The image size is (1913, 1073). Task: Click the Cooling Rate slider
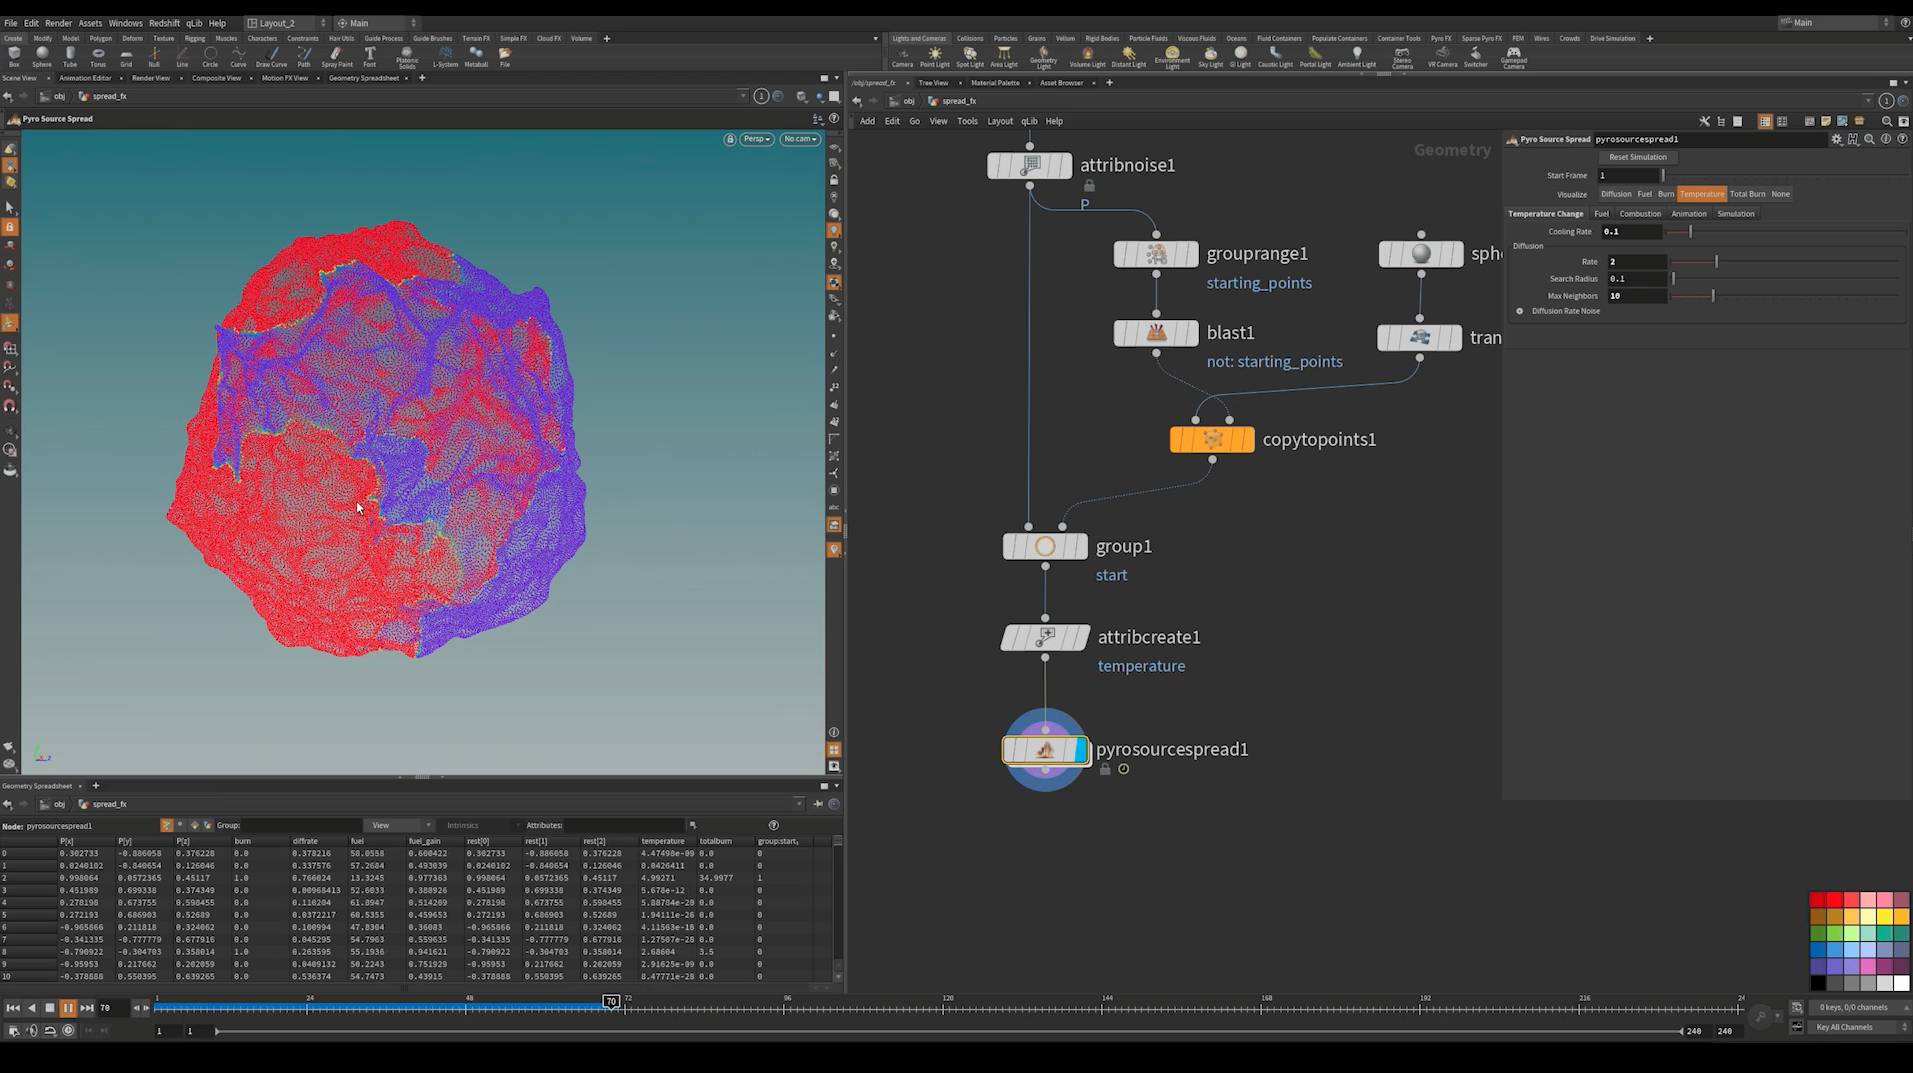[x=1690, y=232]
